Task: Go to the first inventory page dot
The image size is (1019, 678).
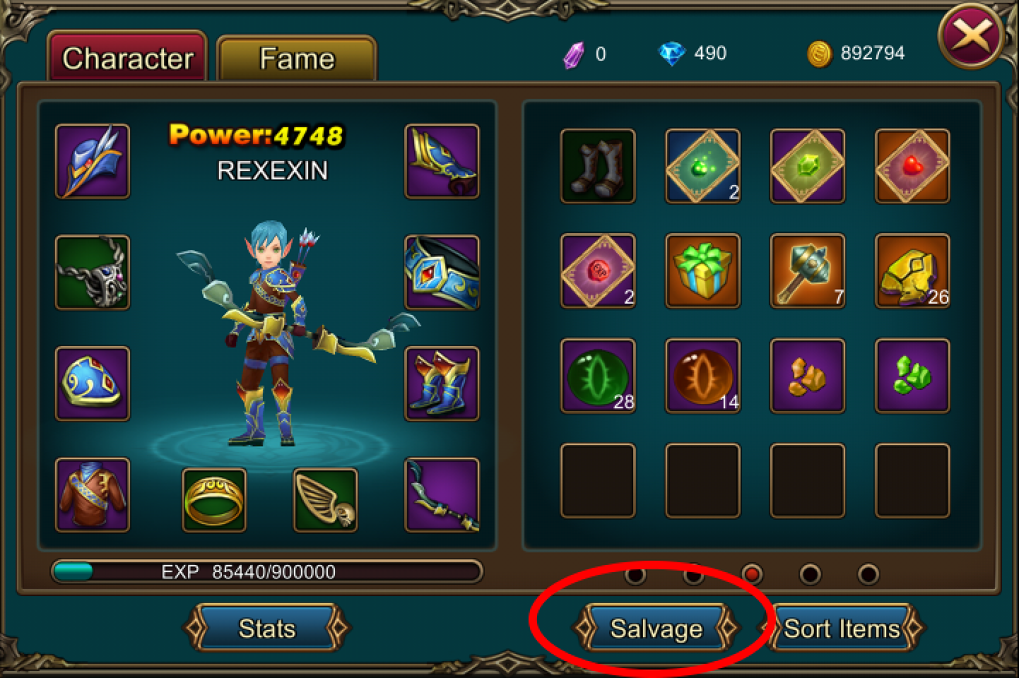Action: [x=635, y=575]
